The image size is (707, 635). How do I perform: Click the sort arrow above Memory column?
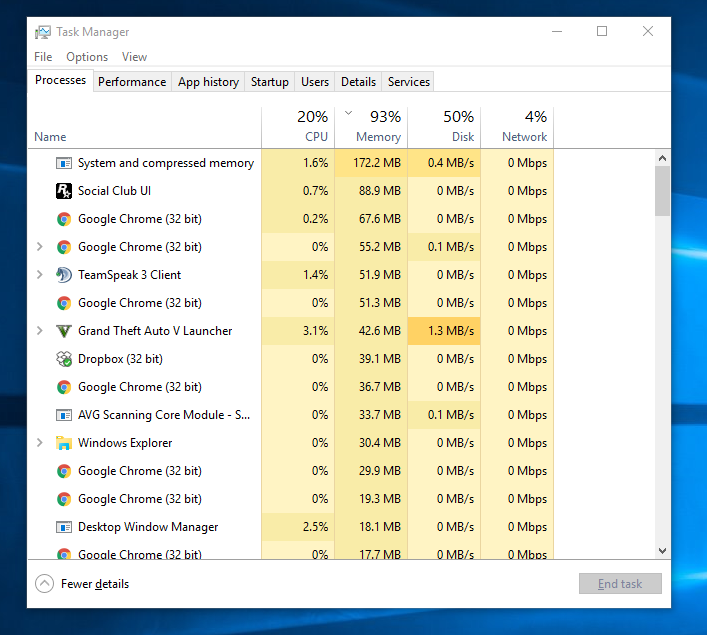(348, 113)
